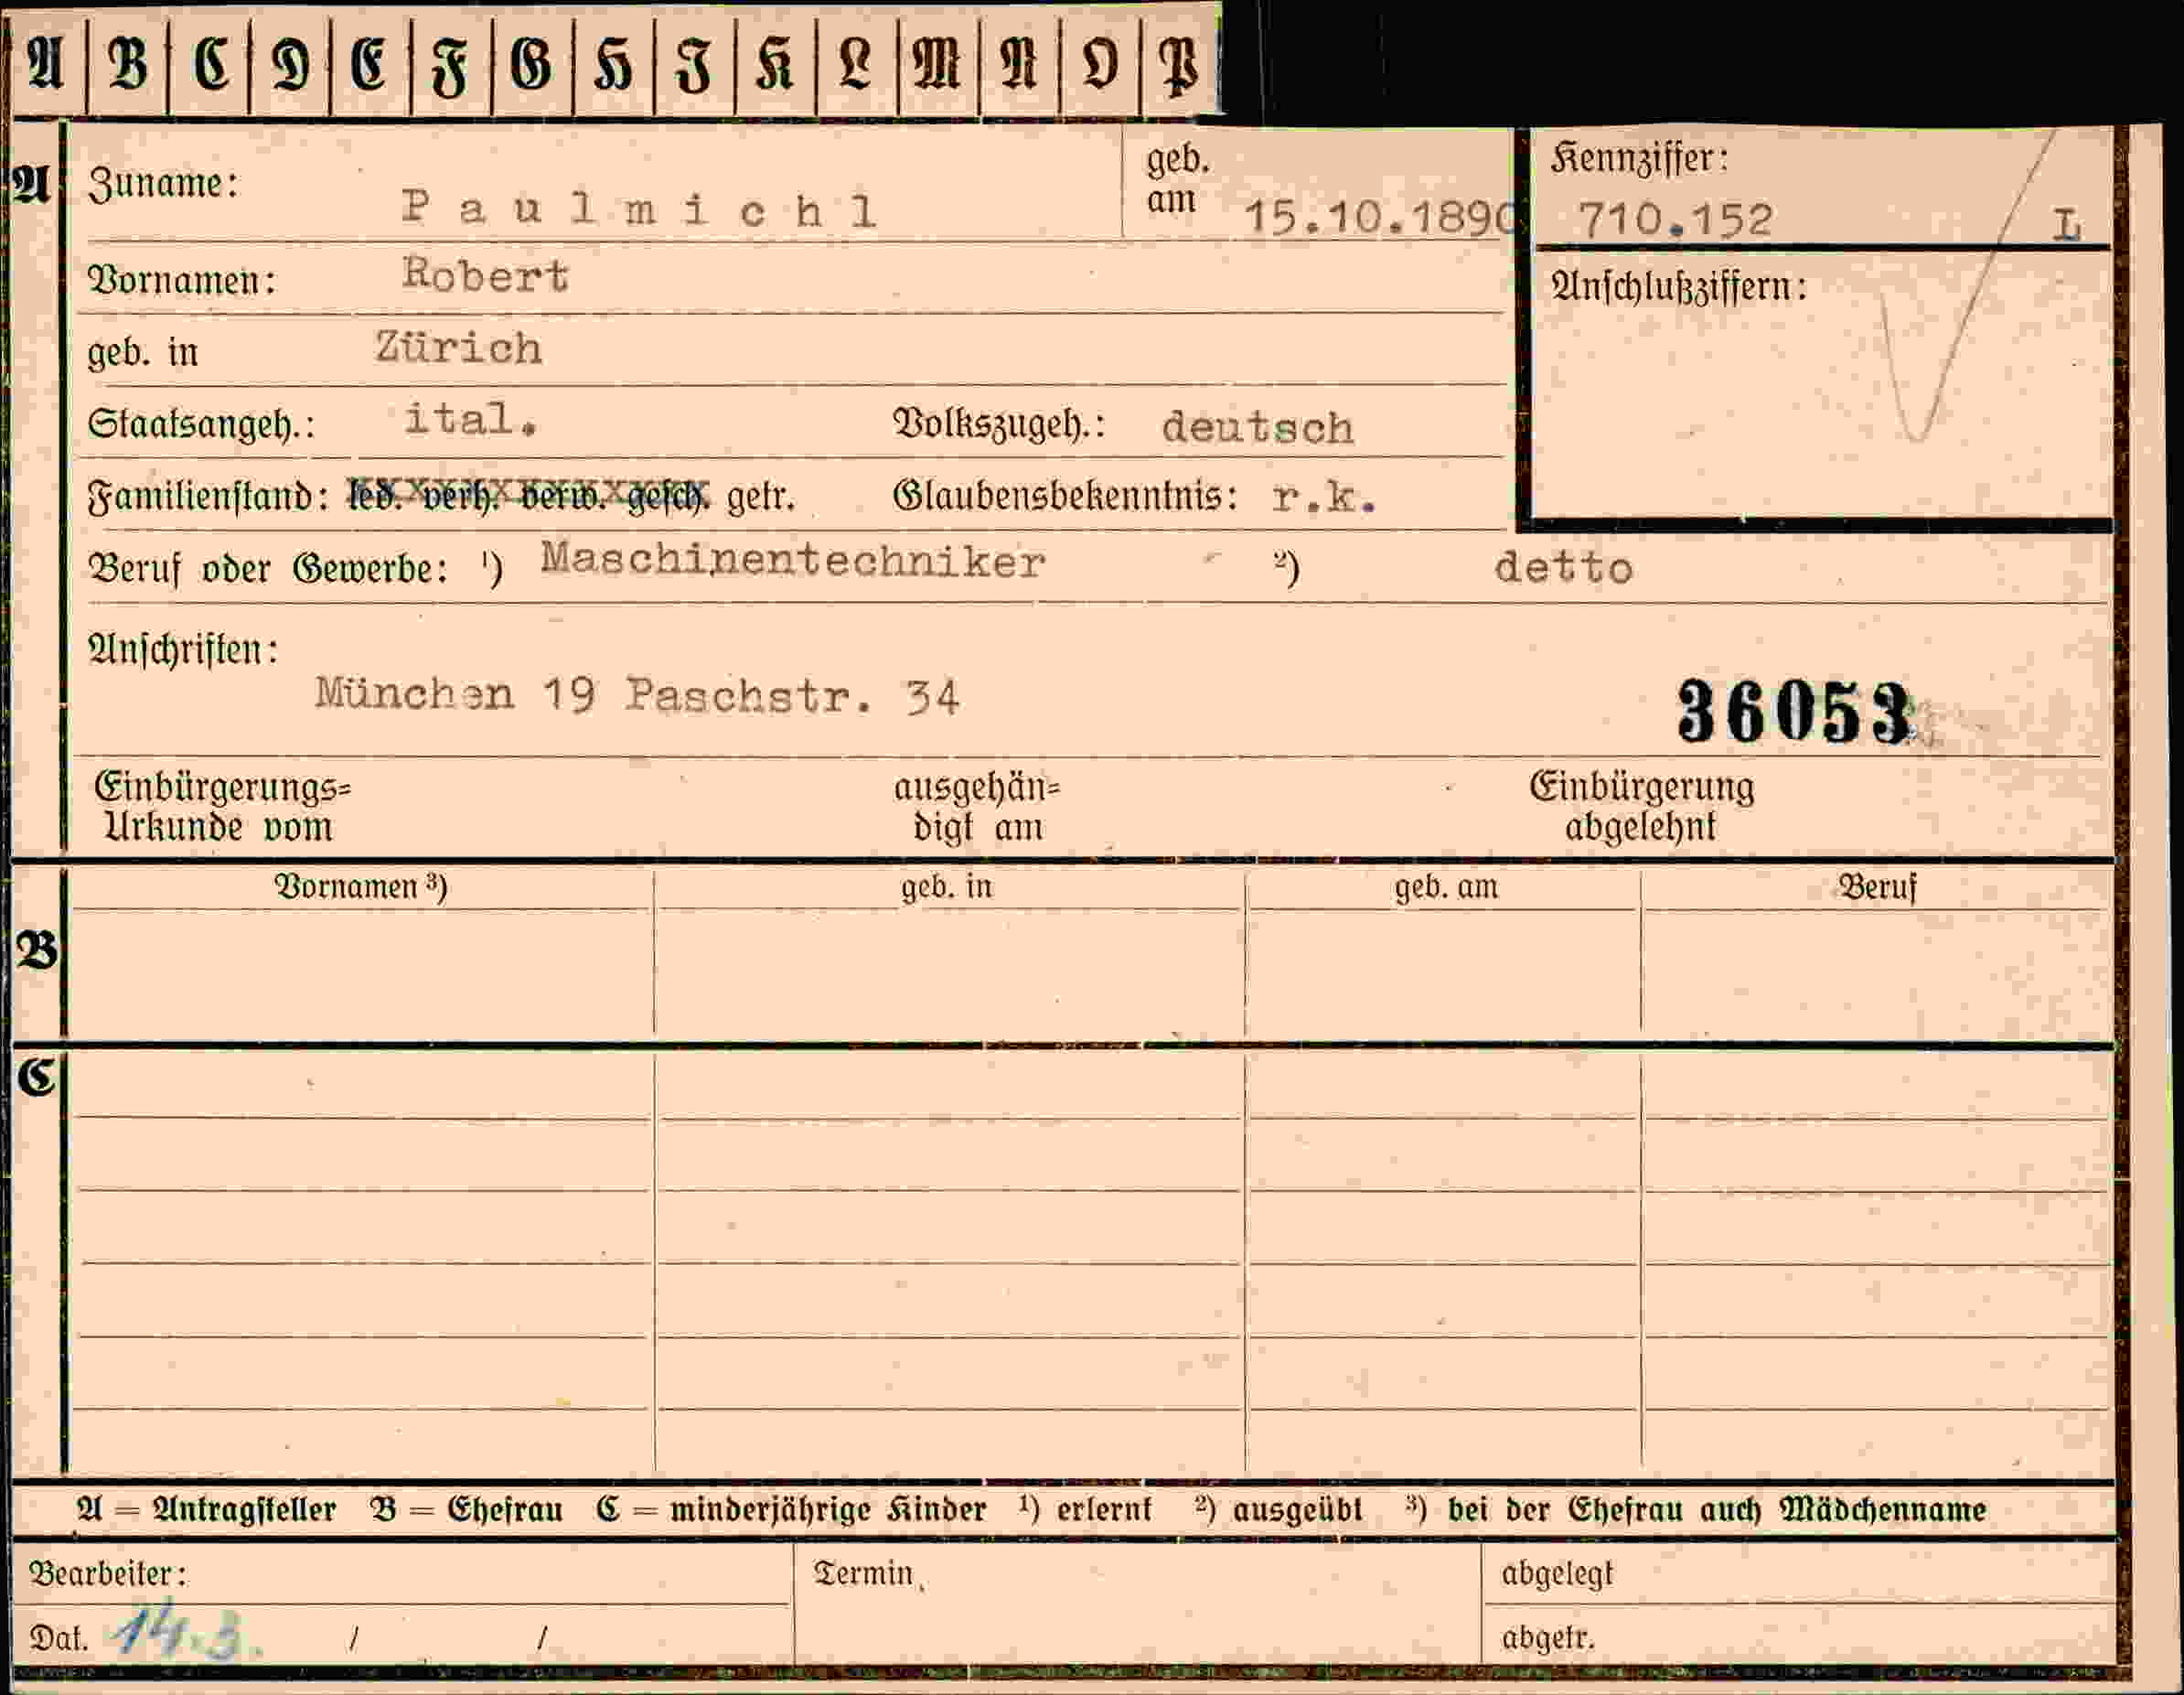Click the occupation 'Maschinentechniker'
The height and width of the screenshot is (1695, 2184).
793,561
